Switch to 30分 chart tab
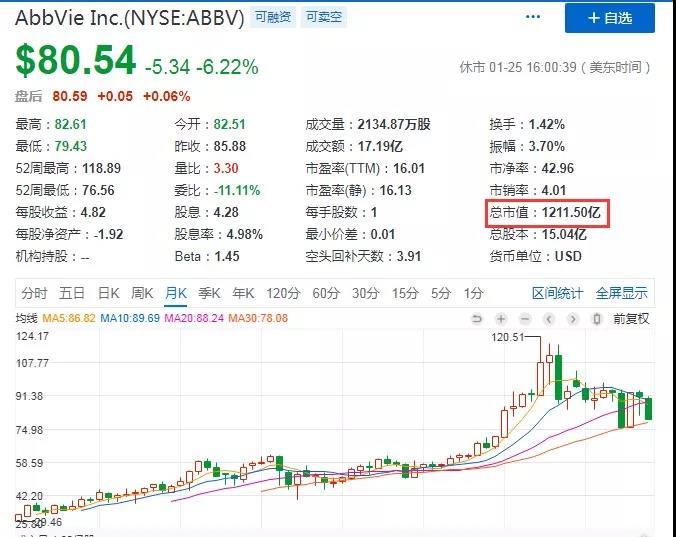676x537 pixels. pyautogui.click(x=366, y=293)
